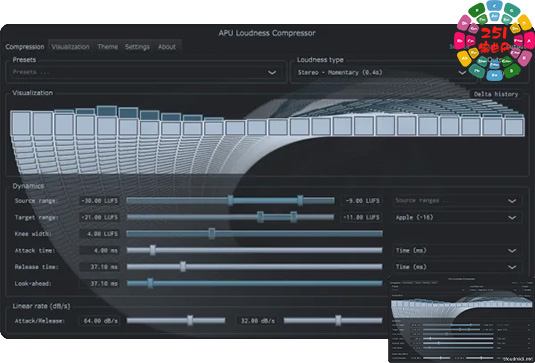Open the Visualization tab
Screen dimensions: 535x363
70,47
